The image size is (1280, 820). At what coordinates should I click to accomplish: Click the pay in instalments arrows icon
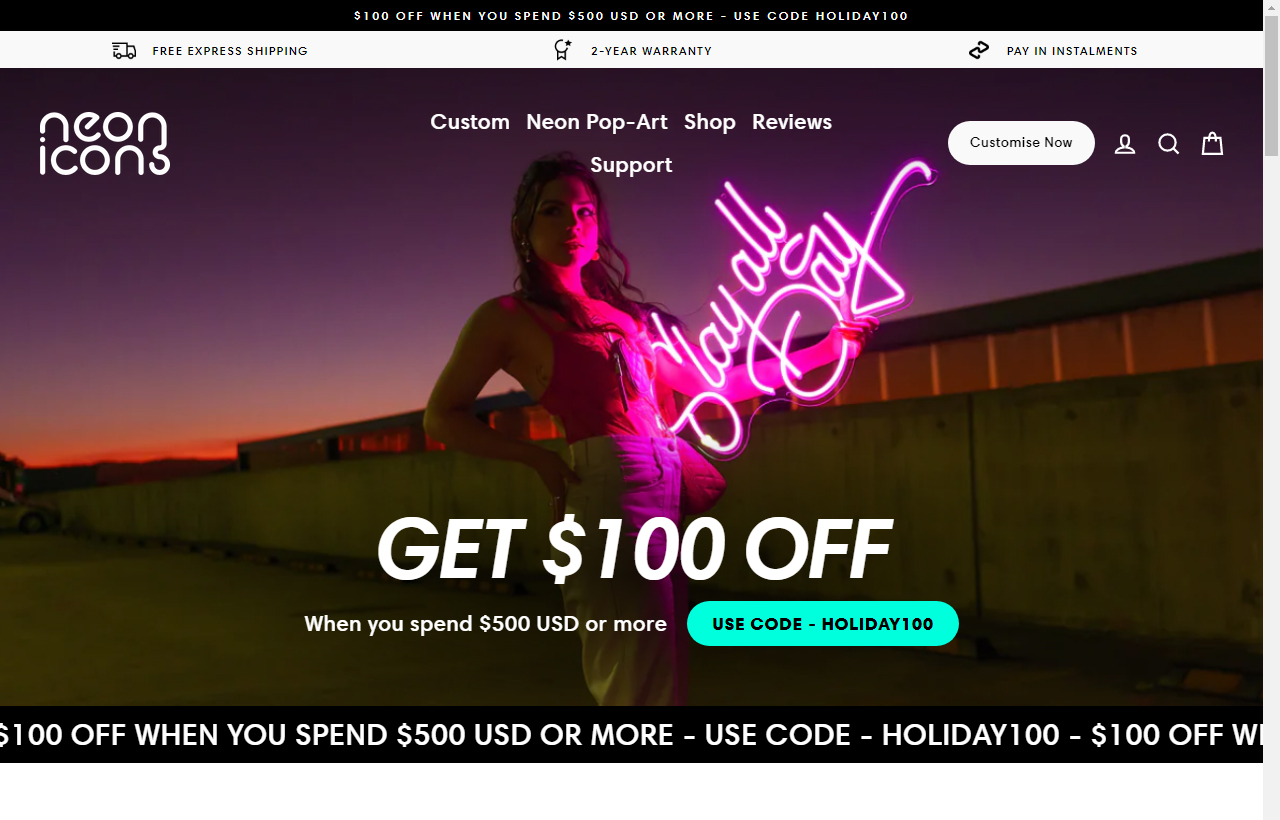pyautogui.click(x=979, y=50)
